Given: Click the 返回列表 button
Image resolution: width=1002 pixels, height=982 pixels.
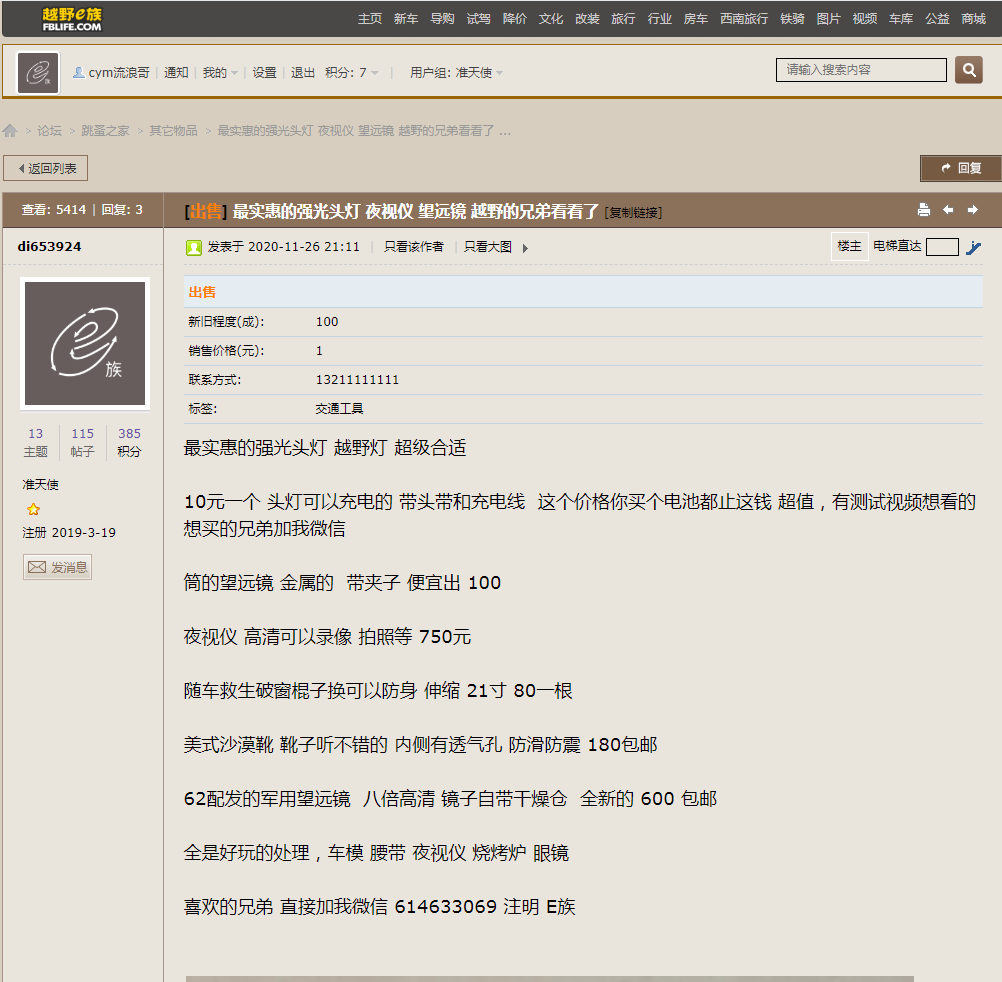Looking at the screenshot, I should click(x=45, y=167).
